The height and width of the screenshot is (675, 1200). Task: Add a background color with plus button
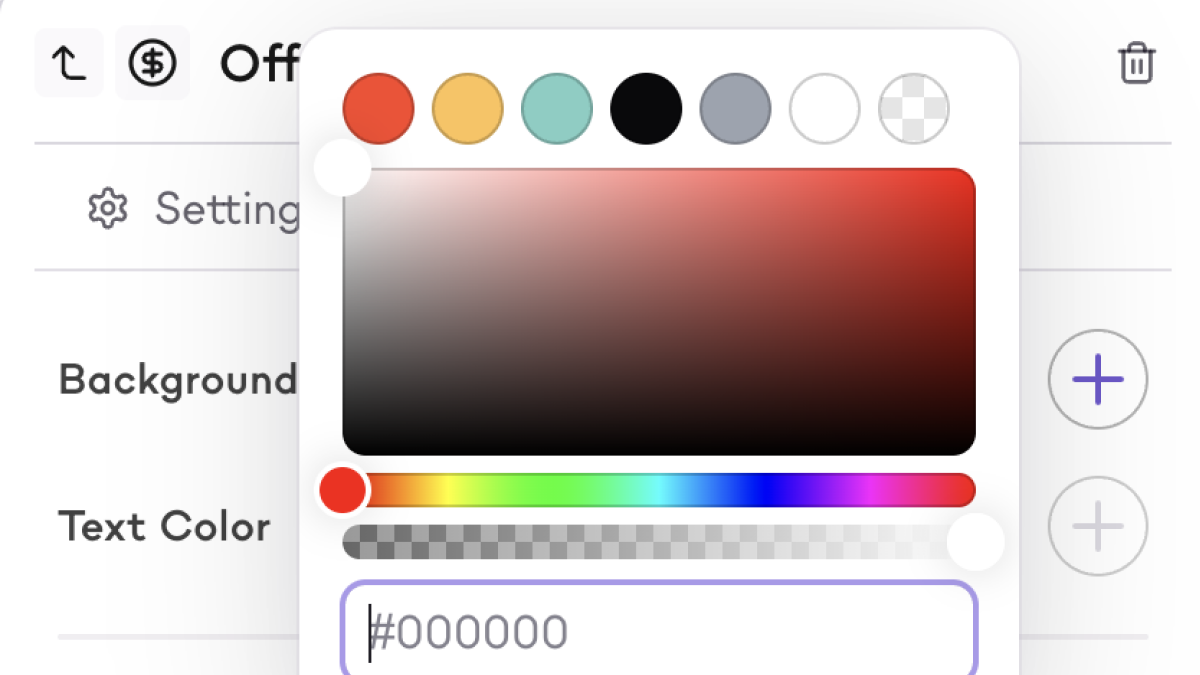[1097, 380]
